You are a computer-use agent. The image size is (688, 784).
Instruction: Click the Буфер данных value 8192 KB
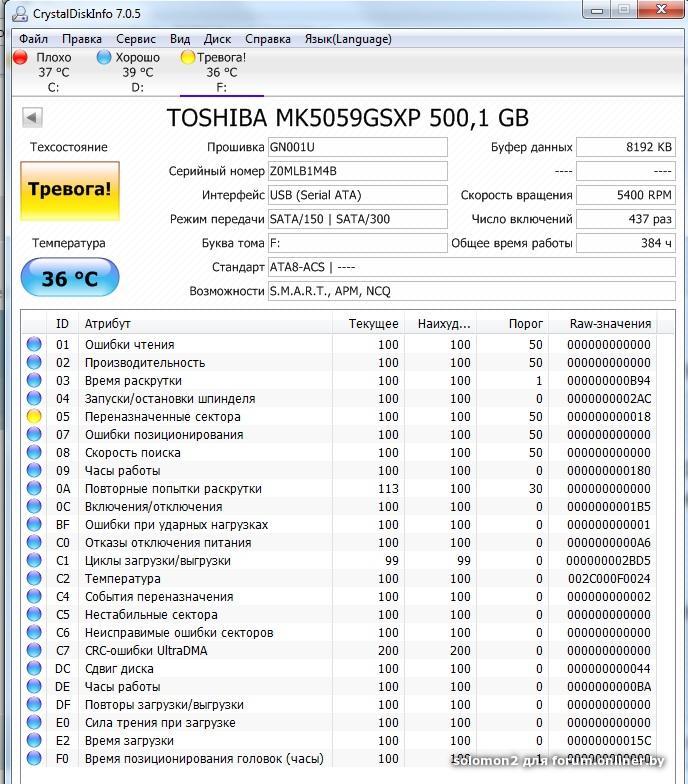click(x=626, y=147)
